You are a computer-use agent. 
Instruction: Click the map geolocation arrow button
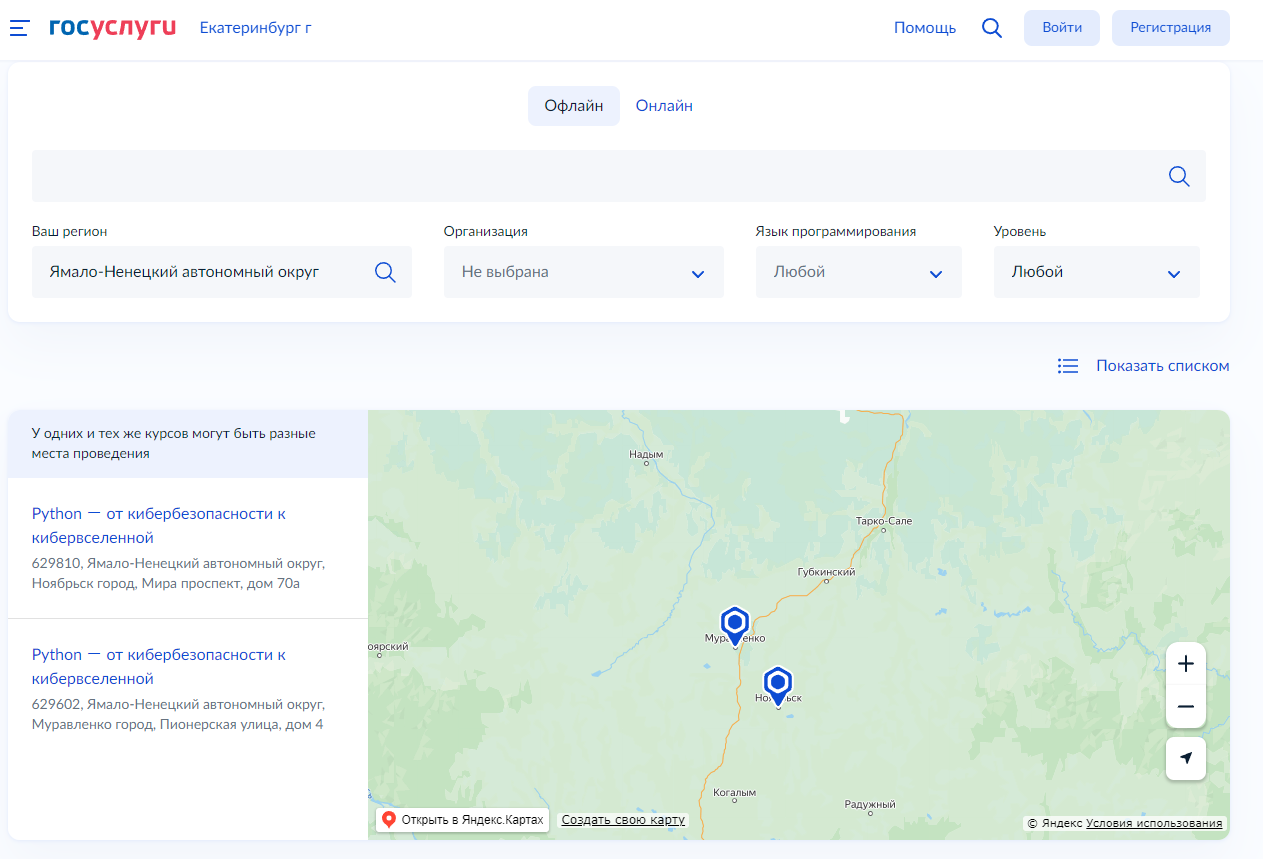pyautogui.click(x=1186, y=758)
